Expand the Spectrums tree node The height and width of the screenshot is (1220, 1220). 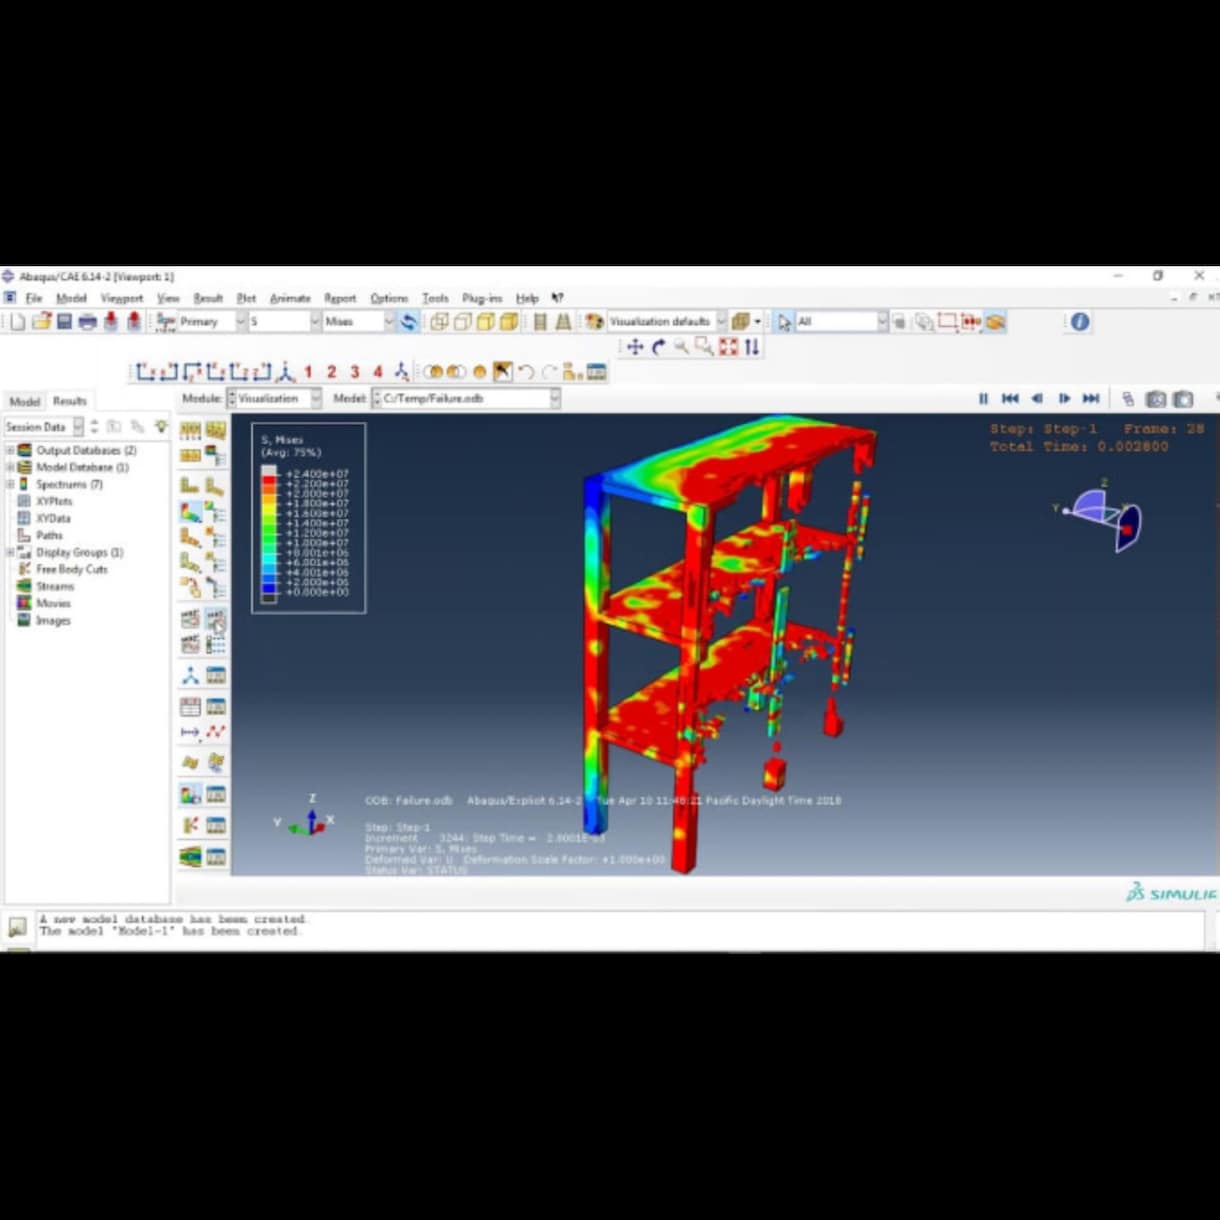tap(11, 485)
